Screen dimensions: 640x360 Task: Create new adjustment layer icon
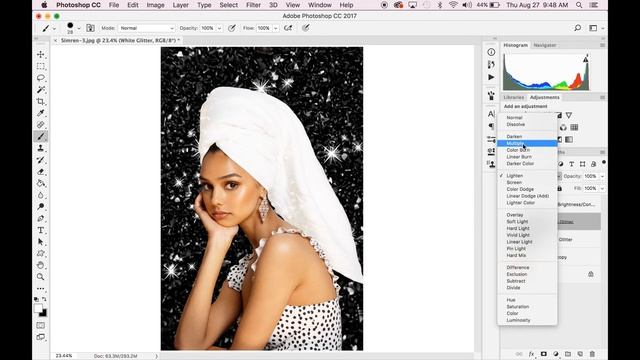coord(556,354)
